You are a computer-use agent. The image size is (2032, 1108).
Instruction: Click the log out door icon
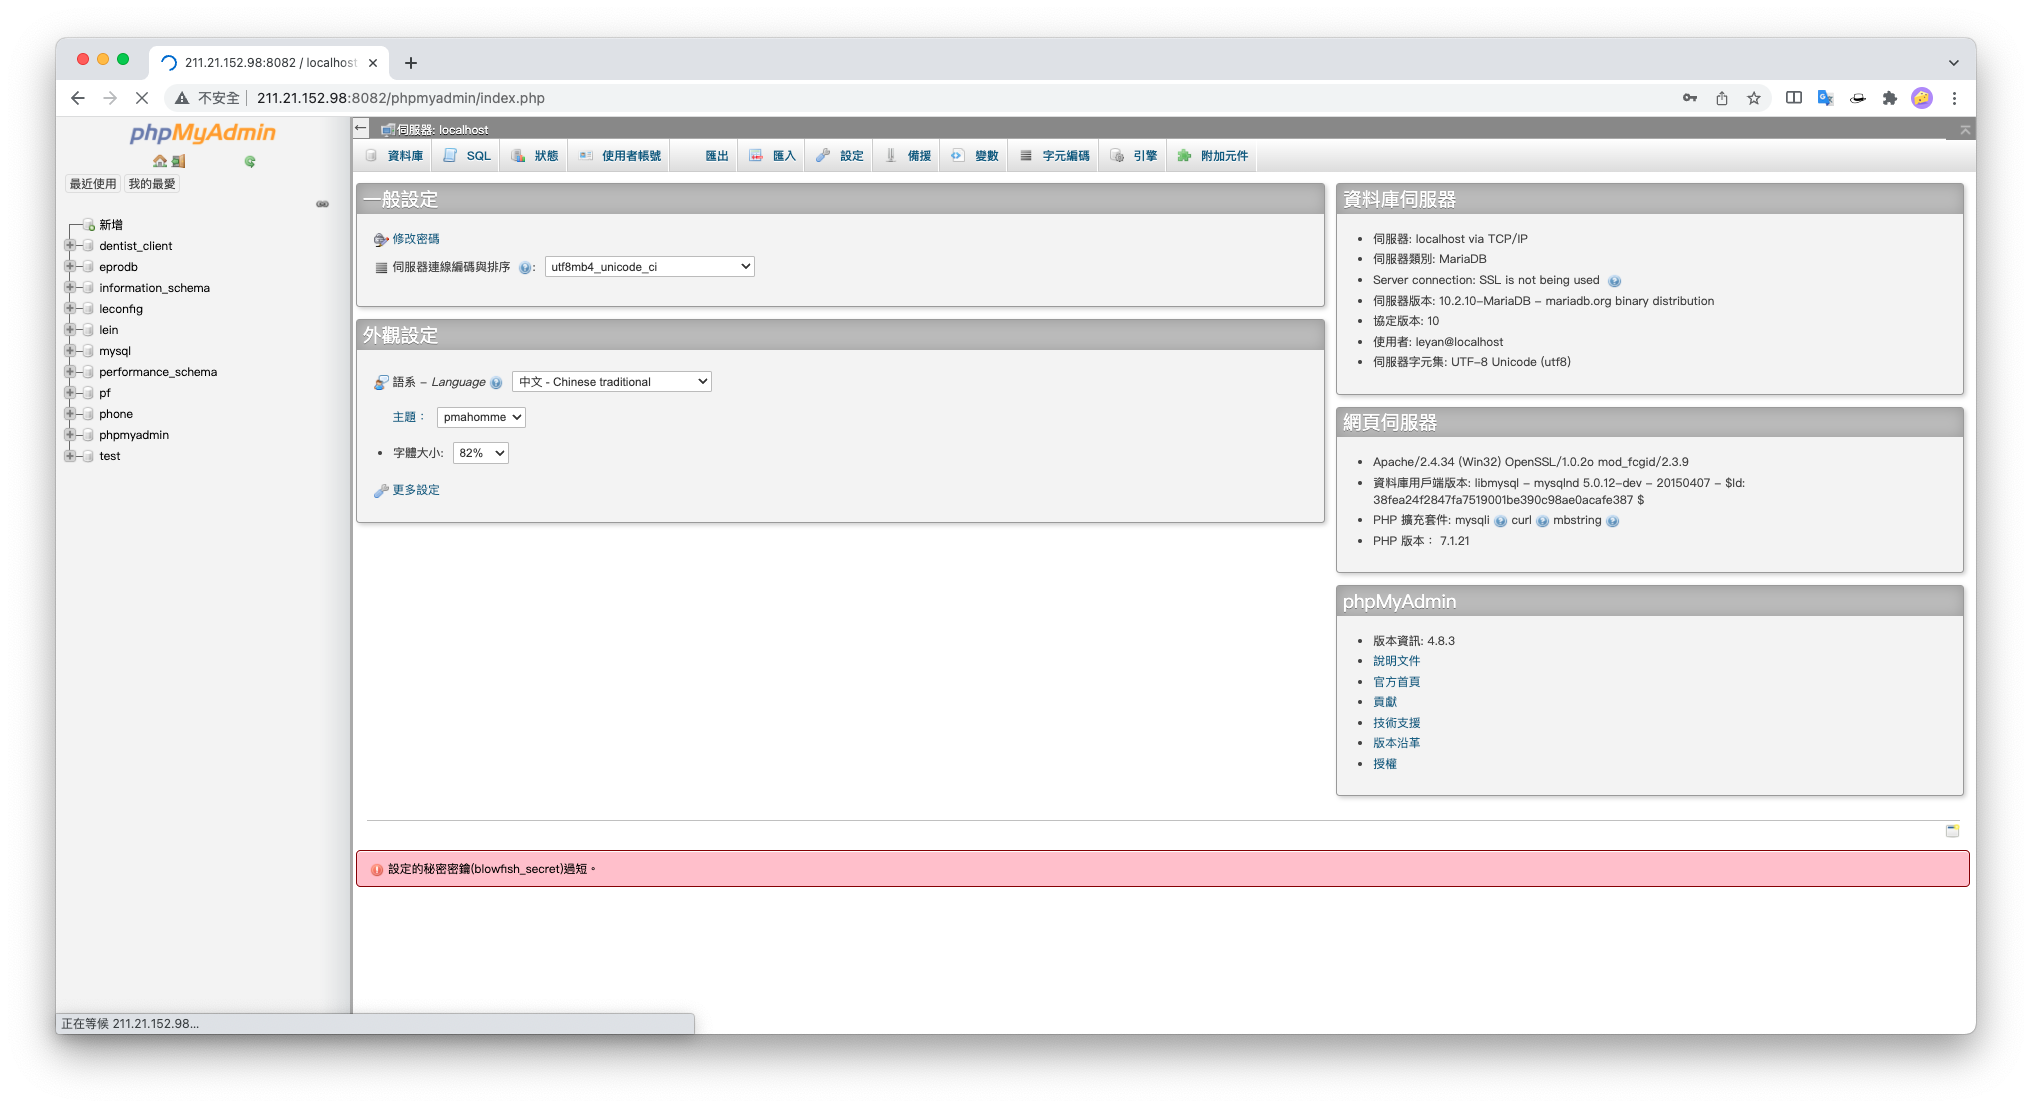[178, 161]
